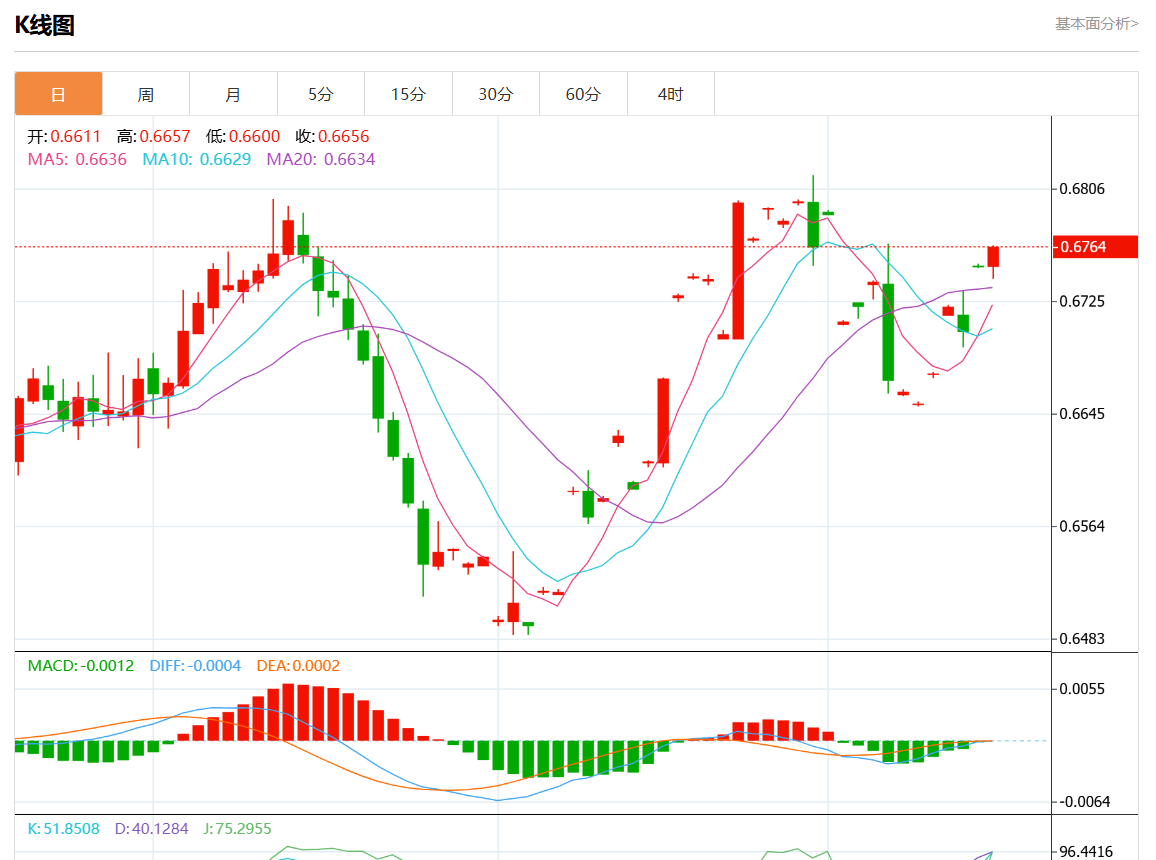The image size is (1156, 860).
Task: Click the red 0.6764 current price label
Action: tap(1095, 247)
